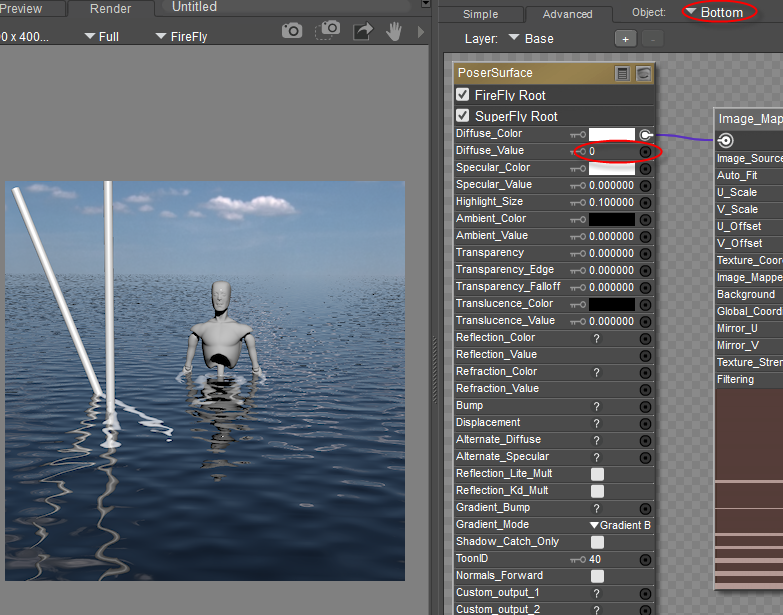
Task: Click the Specular_Color connector plug icon
Action: (x=645, y=168)
